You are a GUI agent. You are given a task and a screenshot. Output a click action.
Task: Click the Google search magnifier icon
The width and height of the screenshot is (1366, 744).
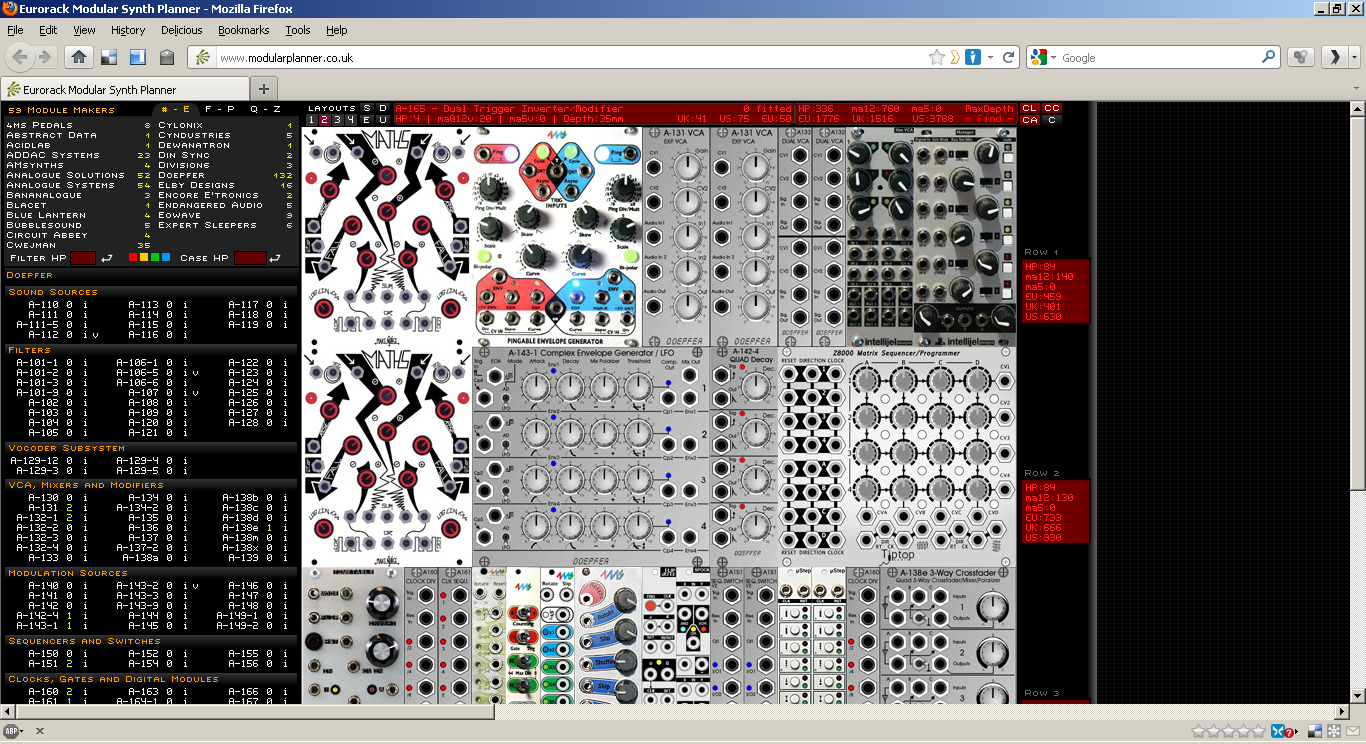point(1268,57)
